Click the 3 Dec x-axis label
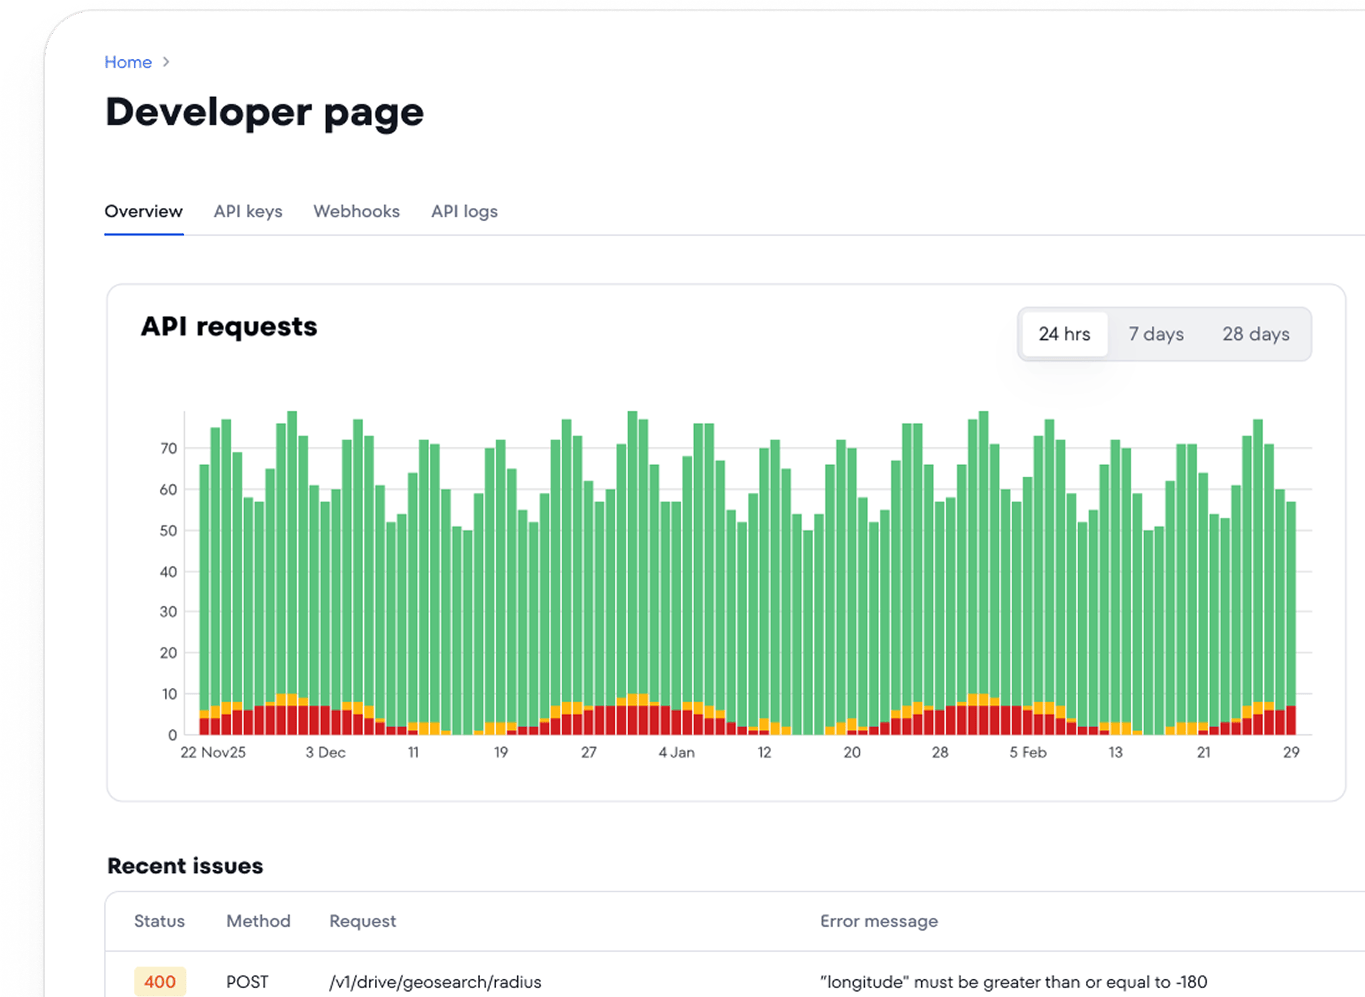The height and width of the screenshot is (997, 1365). pyautogui.click(x=325, y=752)
